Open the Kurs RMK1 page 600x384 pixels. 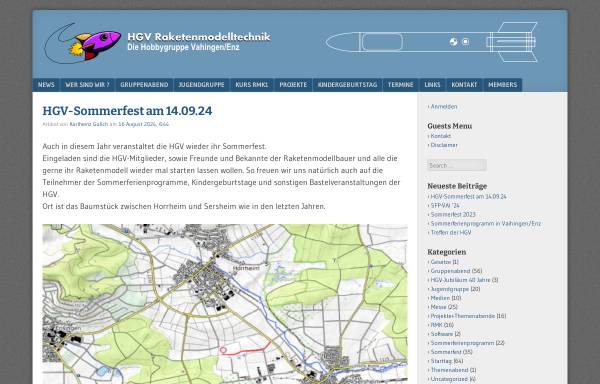(252, 85)
